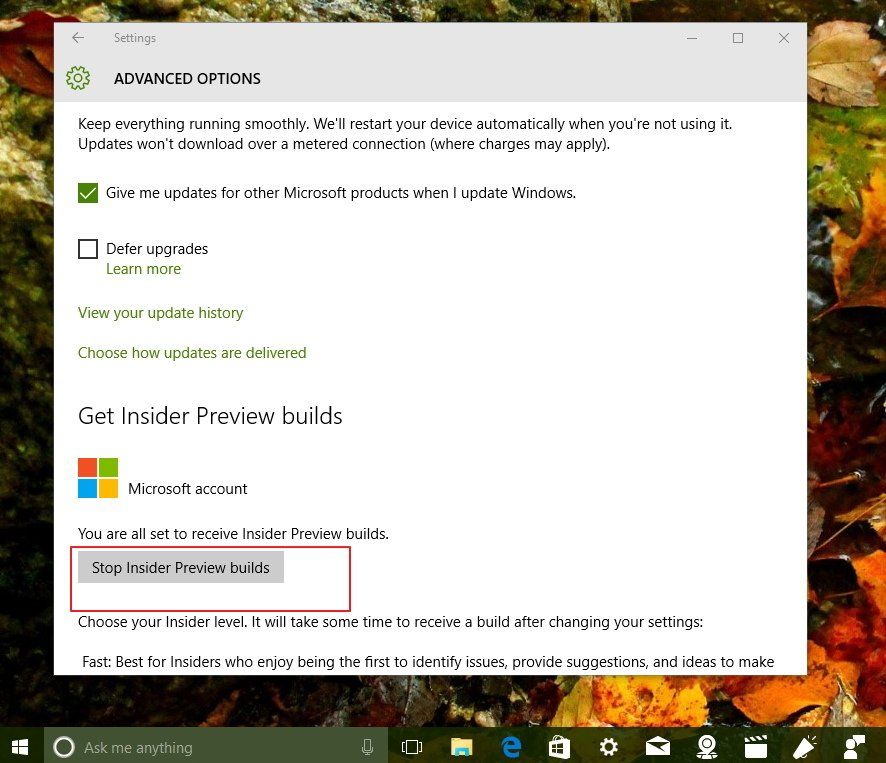The image size is (886, 763).
Task: Open the Start menu
Action: click(x=19, y=746)
